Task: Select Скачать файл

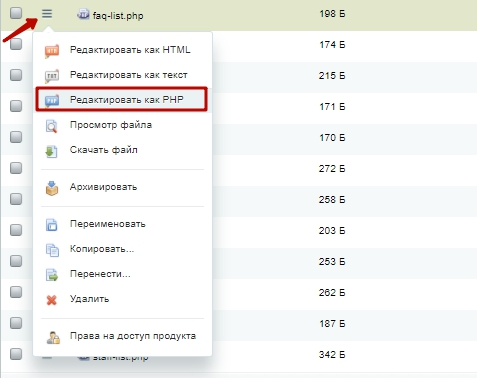Action: coord(103,150)
